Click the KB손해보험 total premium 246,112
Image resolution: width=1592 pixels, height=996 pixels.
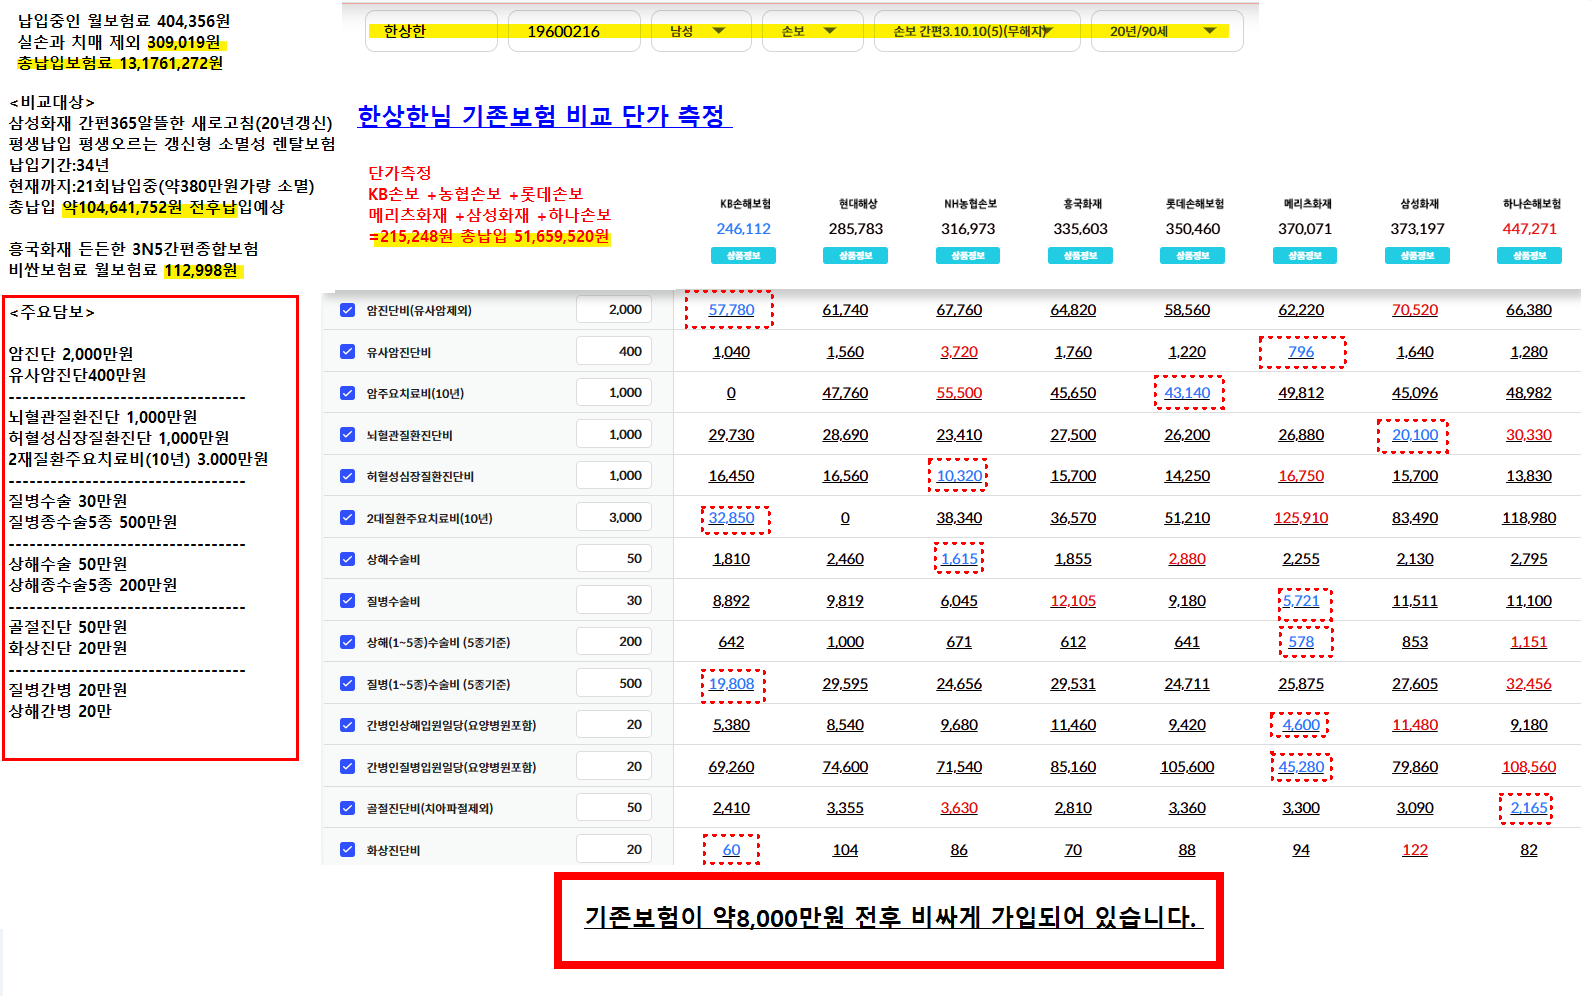coord(743,229)
